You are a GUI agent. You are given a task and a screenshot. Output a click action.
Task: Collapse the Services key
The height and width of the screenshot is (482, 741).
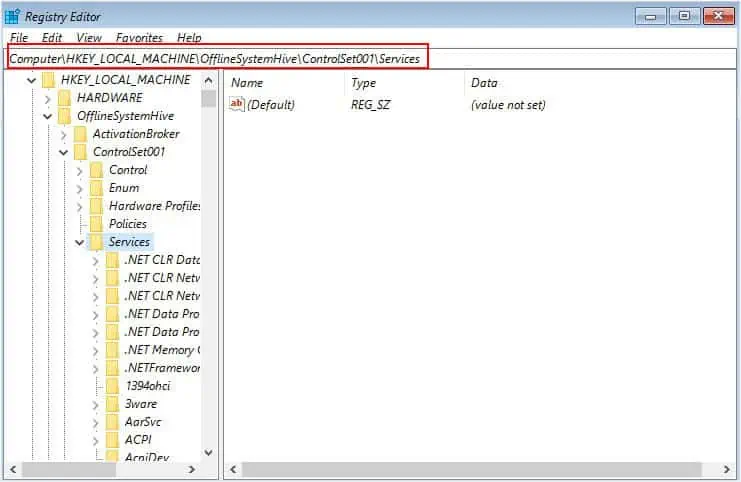[x=79, y=242]
